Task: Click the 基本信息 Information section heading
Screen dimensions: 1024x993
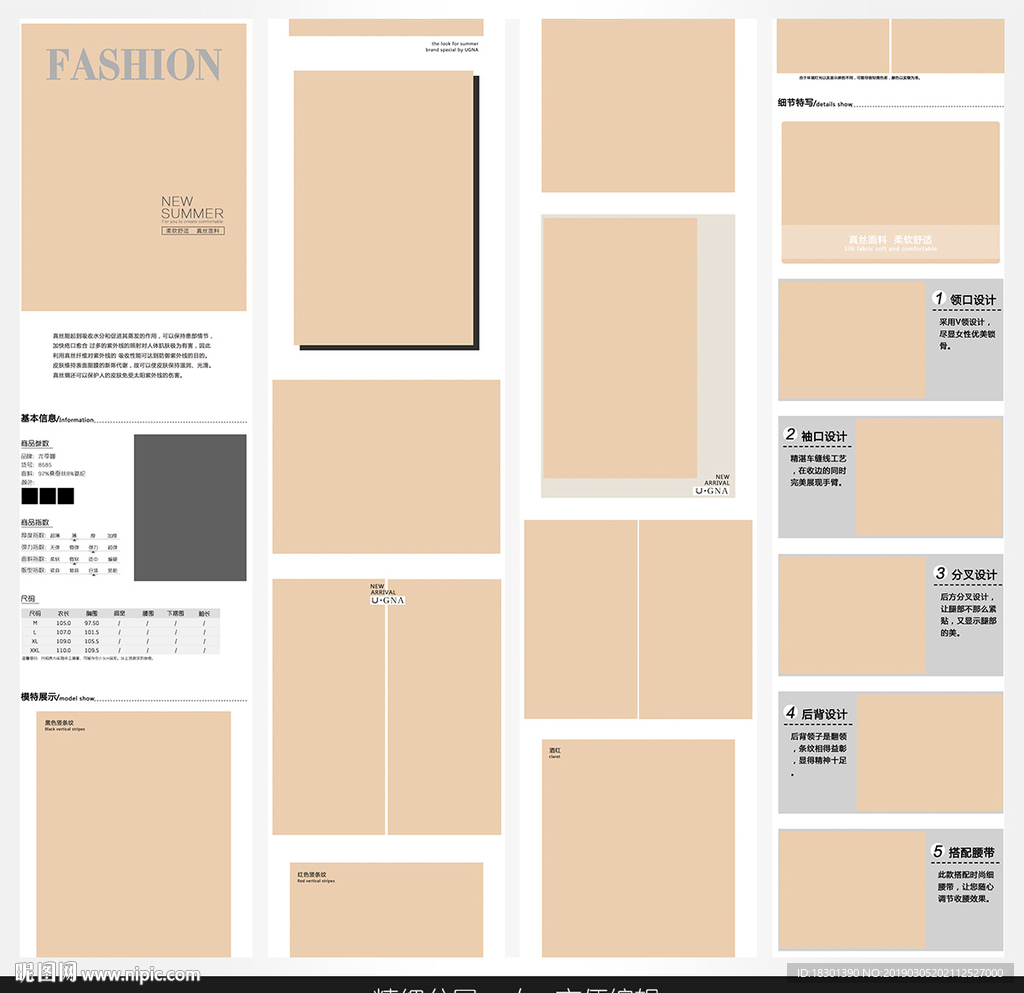Action: (57, 419)
